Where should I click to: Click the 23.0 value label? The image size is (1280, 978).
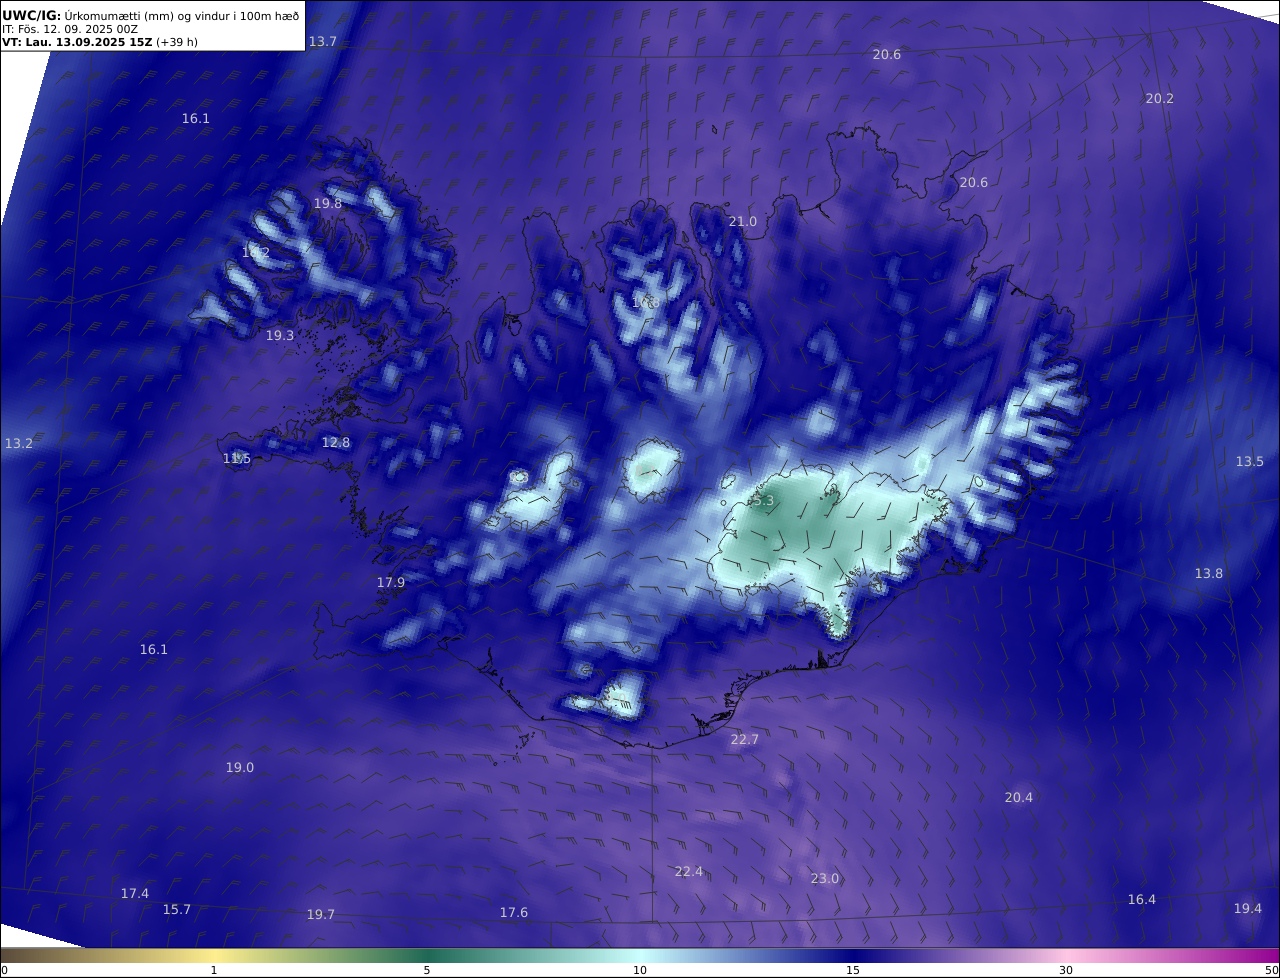pos(824,879)
